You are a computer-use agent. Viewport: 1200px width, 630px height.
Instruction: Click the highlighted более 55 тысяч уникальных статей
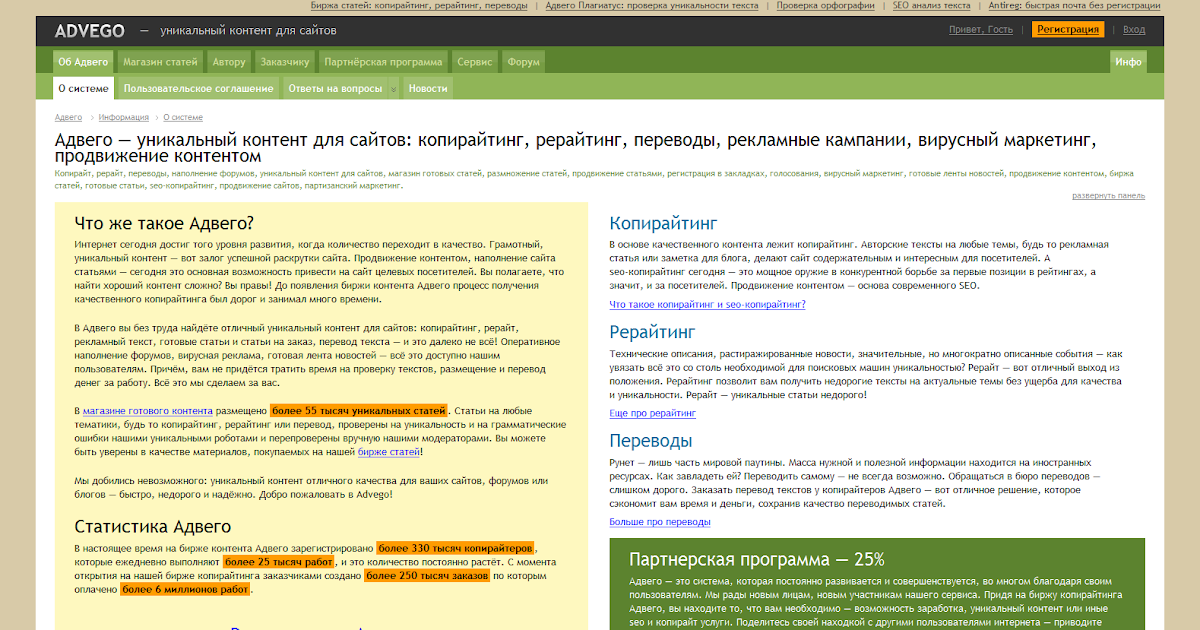[359, 411]
